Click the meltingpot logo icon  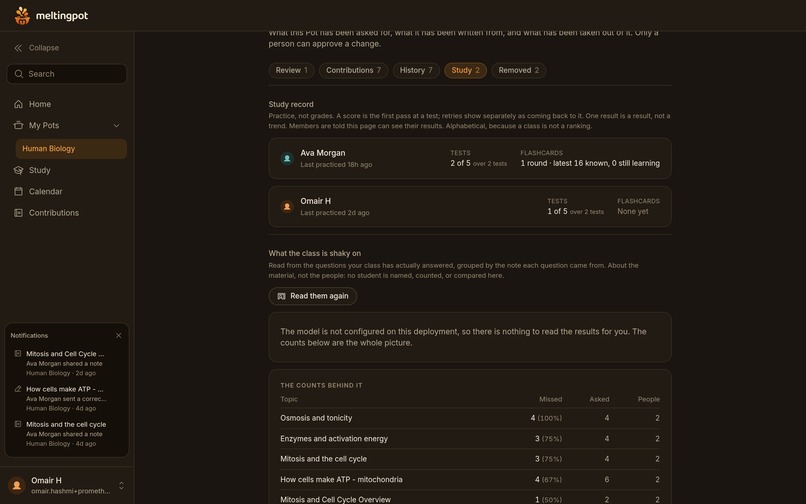coord(22,15)
